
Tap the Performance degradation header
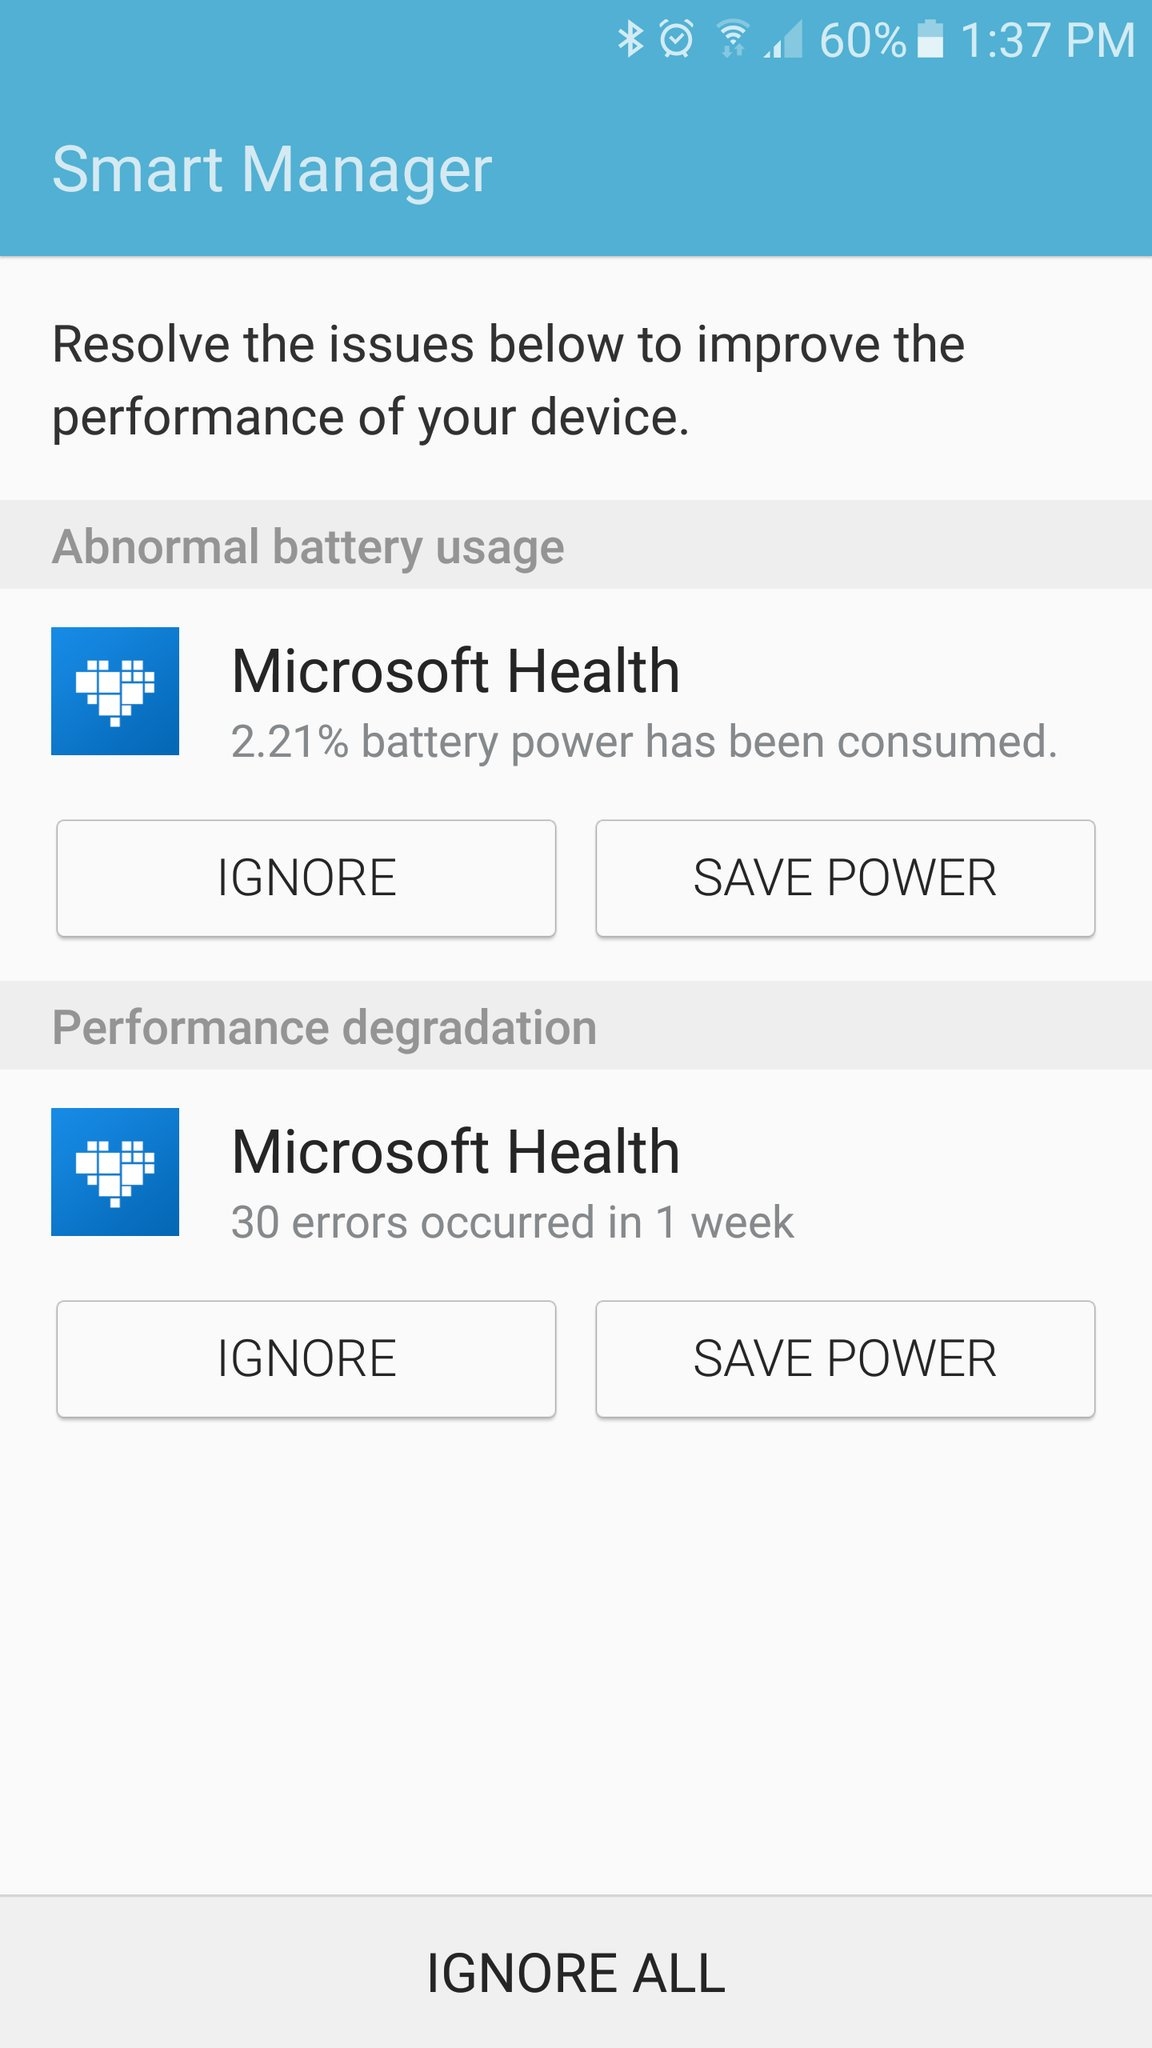click(x=576, y=1026)
